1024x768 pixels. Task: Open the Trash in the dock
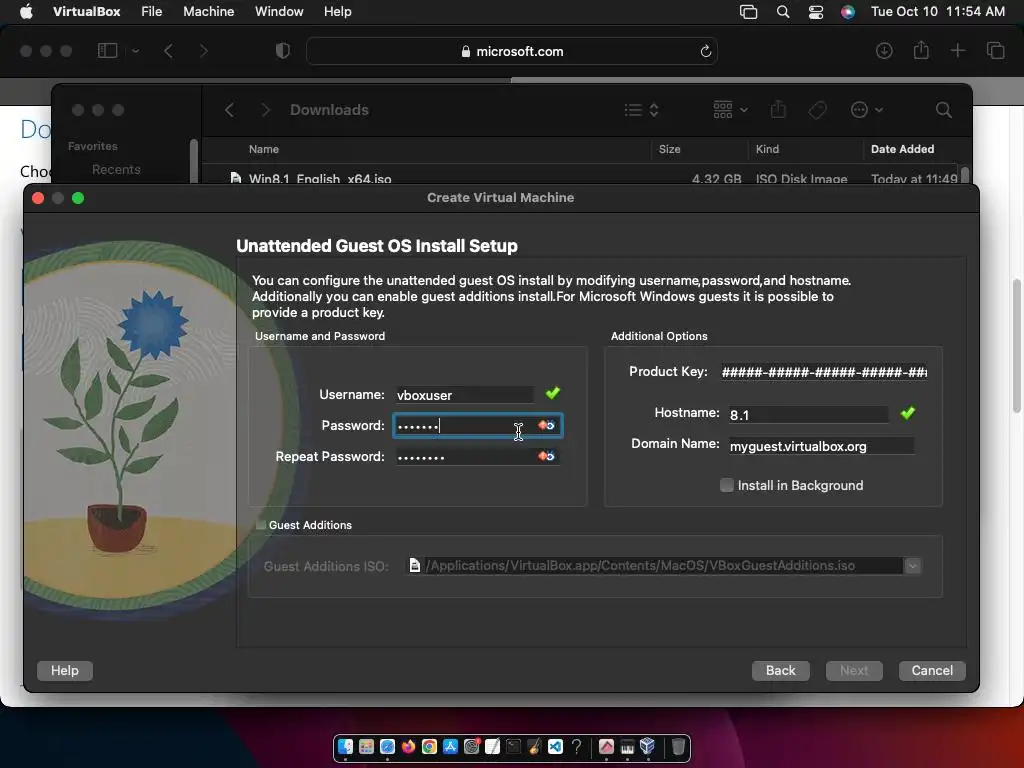pyautogui.click(x=679, y=746)
